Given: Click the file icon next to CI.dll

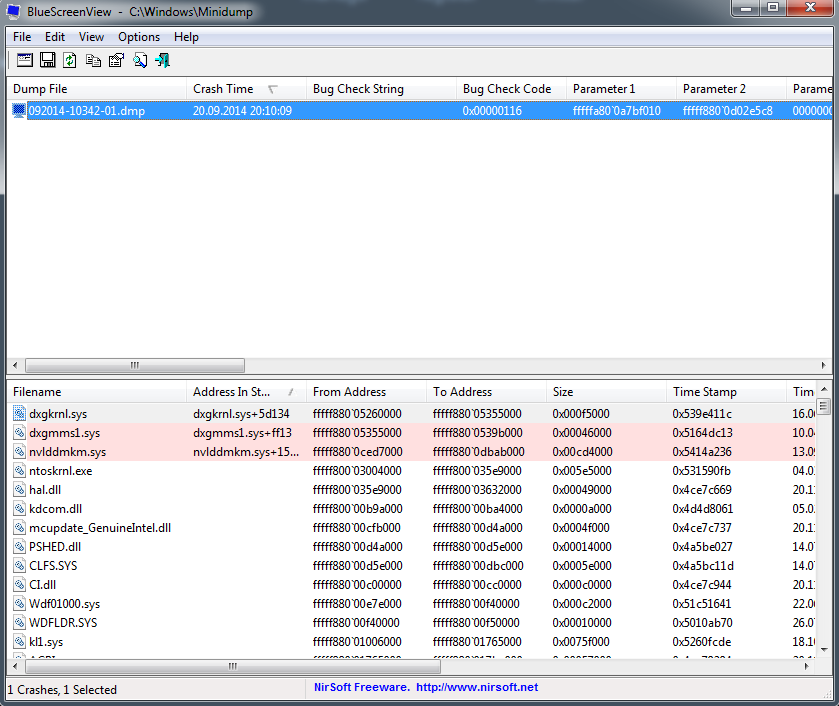Looking at the screenshot, I should pos(20,584).
